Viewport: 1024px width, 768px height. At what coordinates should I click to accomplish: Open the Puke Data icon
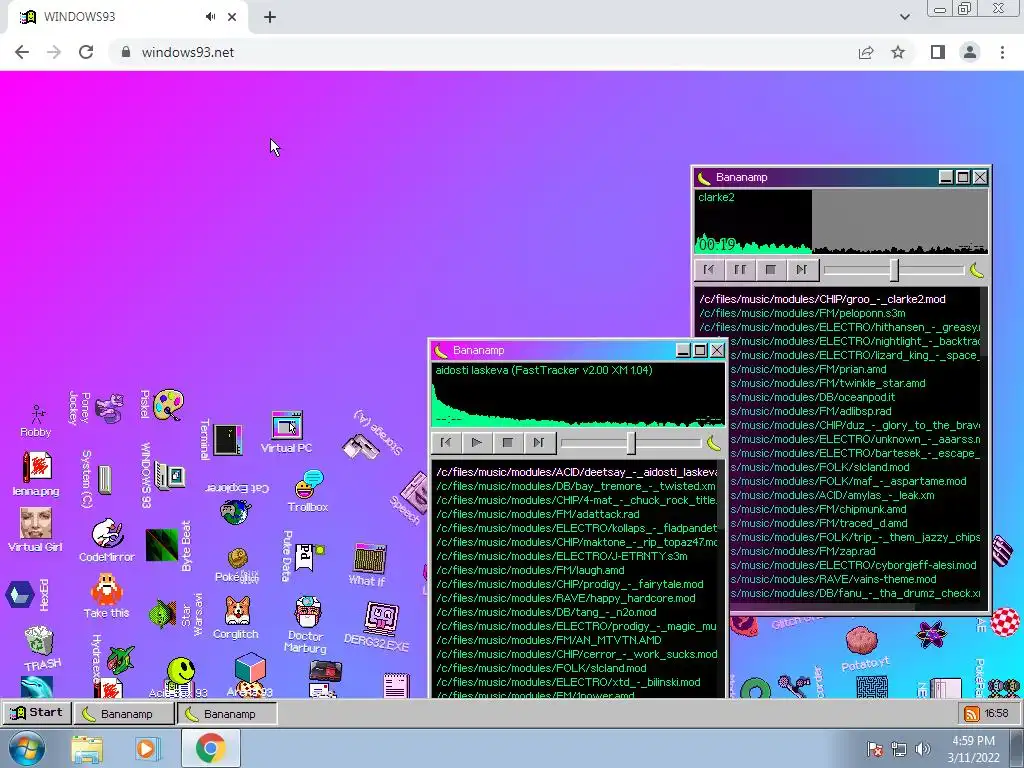coord(306,556)
